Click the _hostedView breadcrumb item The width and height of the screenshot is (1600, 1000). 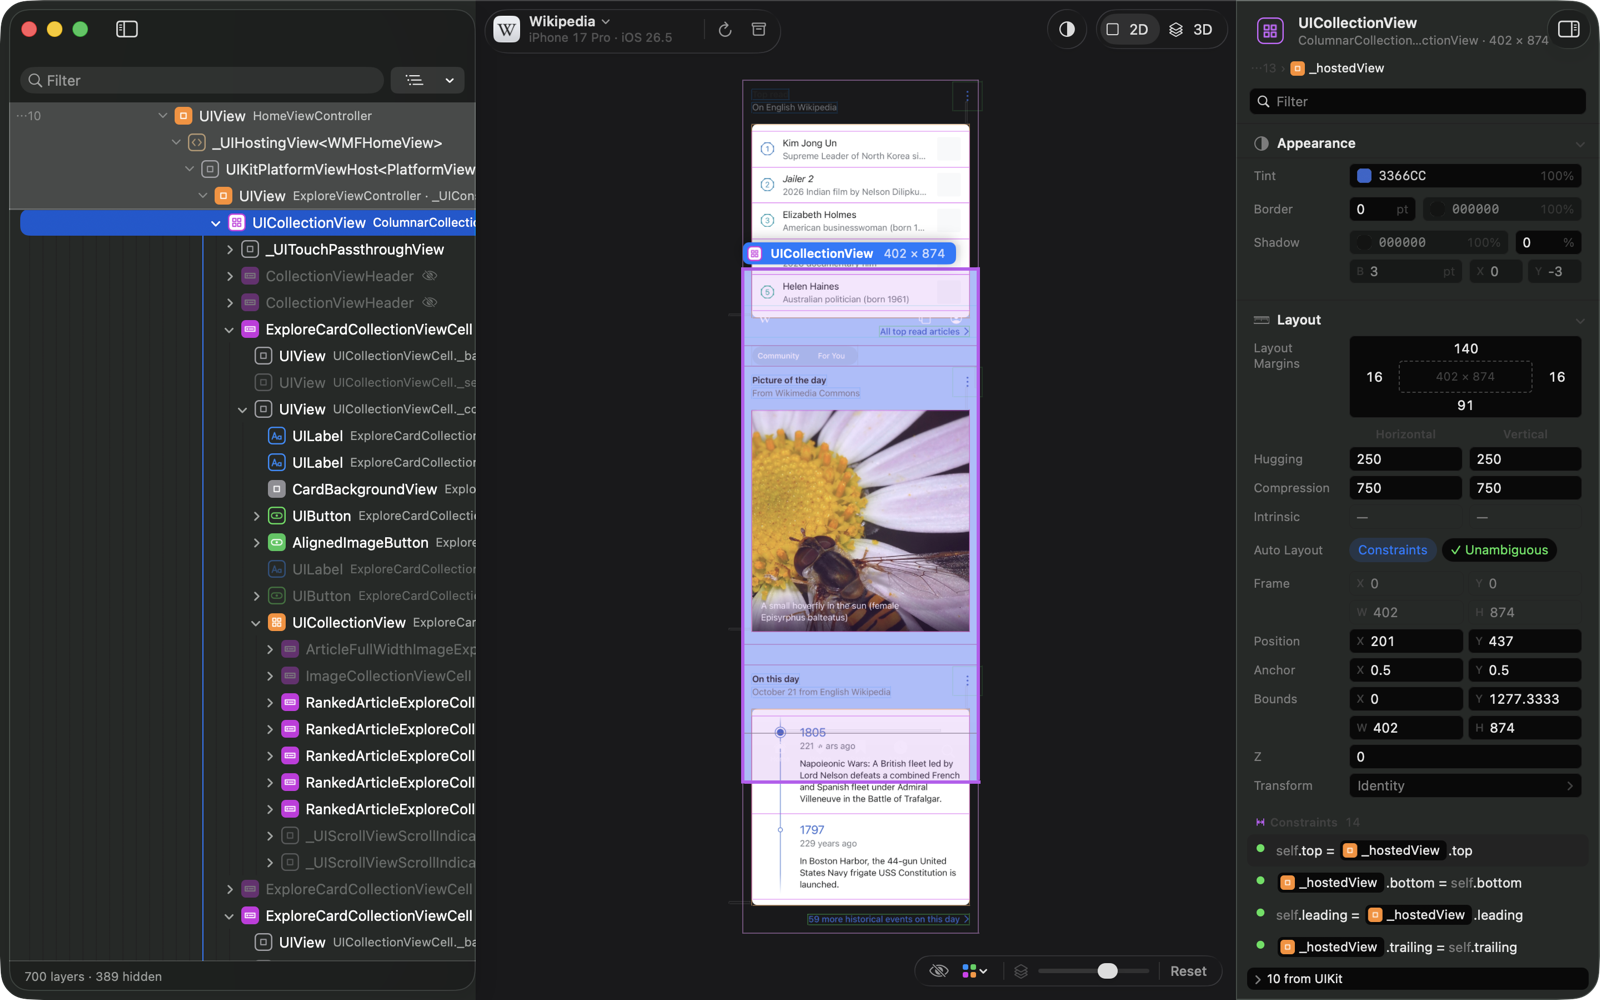point(1337,68)
